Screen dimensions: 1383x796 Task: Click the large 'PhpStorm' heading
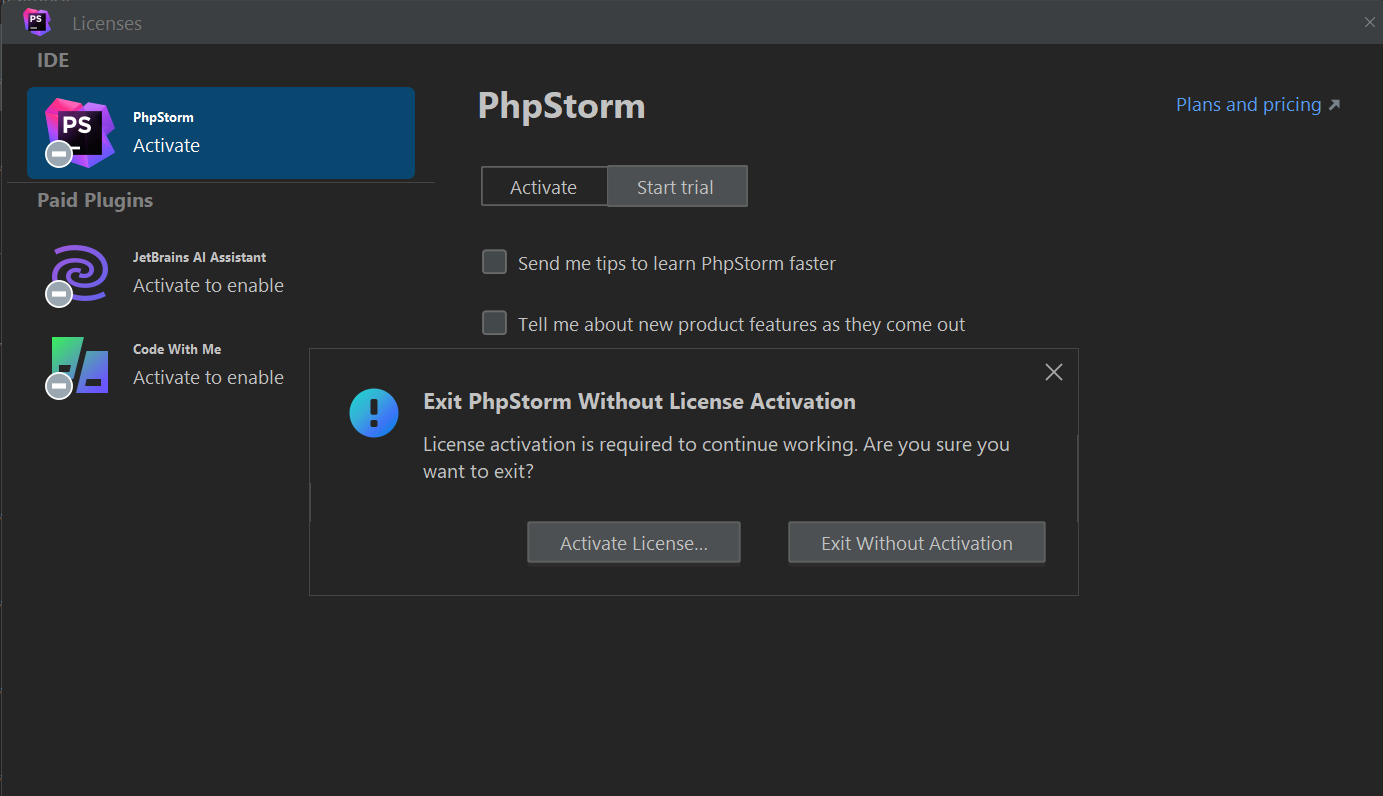point(562,106)
